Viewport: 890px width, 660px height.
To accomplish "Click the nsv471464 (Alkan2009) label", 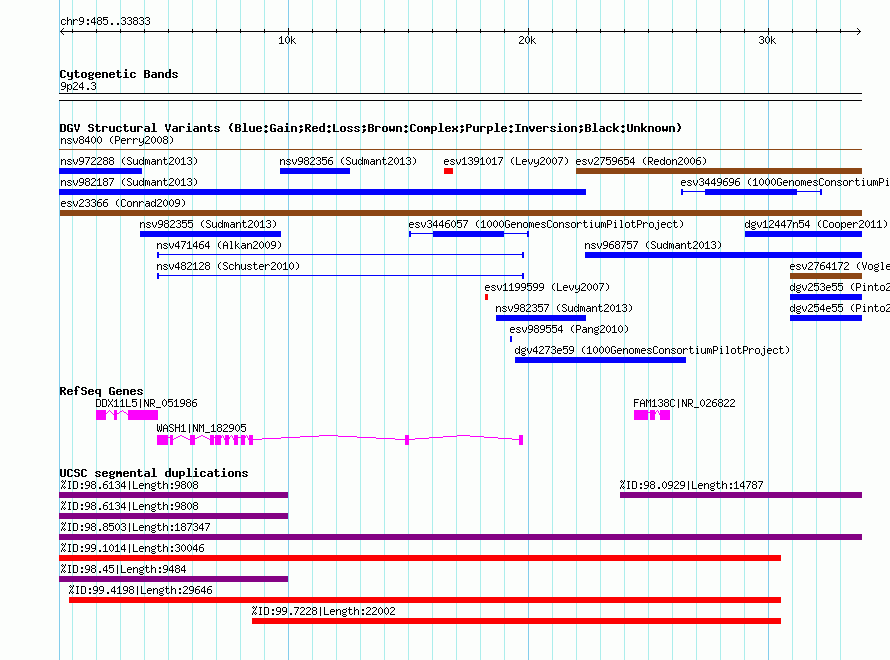I will pyautogui.click(x=219, y=245).
